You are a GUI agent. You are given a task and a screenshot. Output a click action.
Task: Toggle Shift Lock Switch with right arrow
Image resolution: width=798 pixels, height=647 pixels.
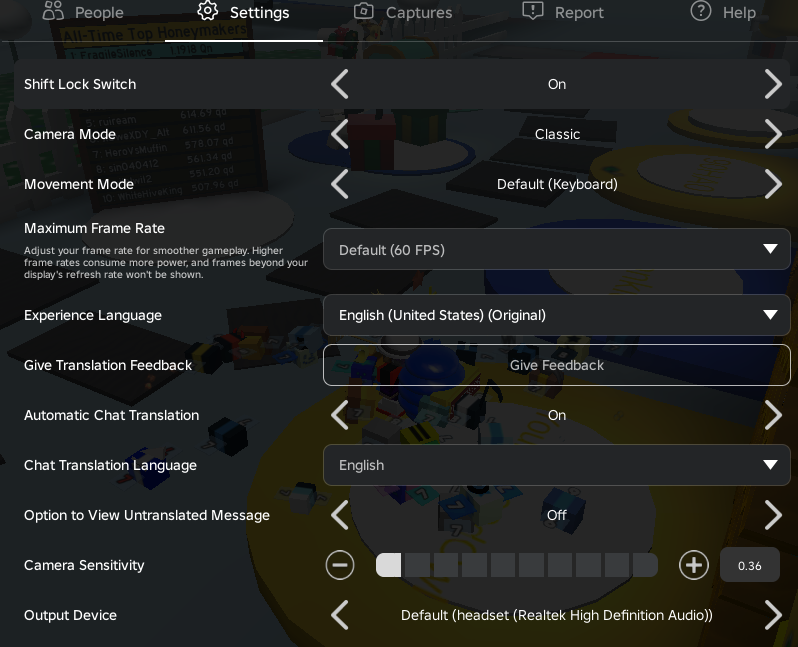(x=773, y=84)
